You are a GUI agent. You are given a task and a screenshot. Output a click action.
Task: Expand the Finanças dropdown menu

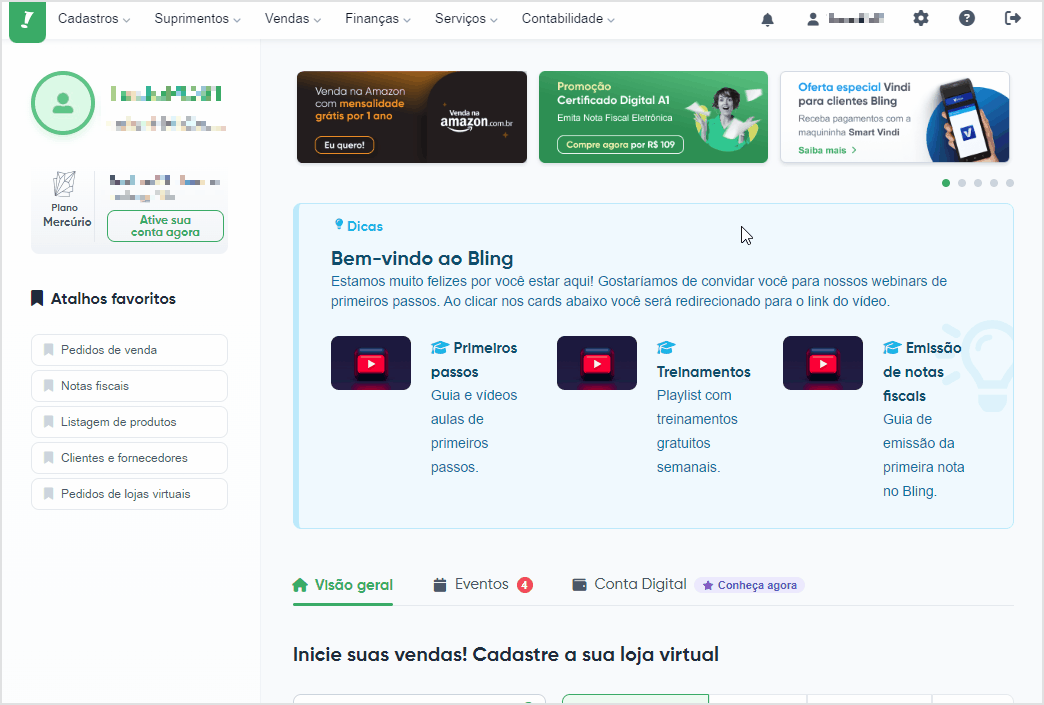point(378,19)
